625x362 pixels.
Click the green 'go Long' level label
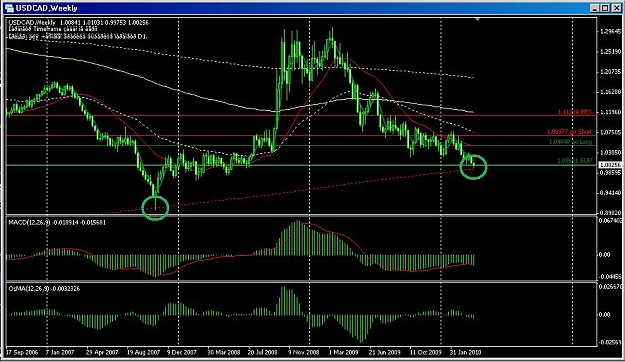pos(570,142)
